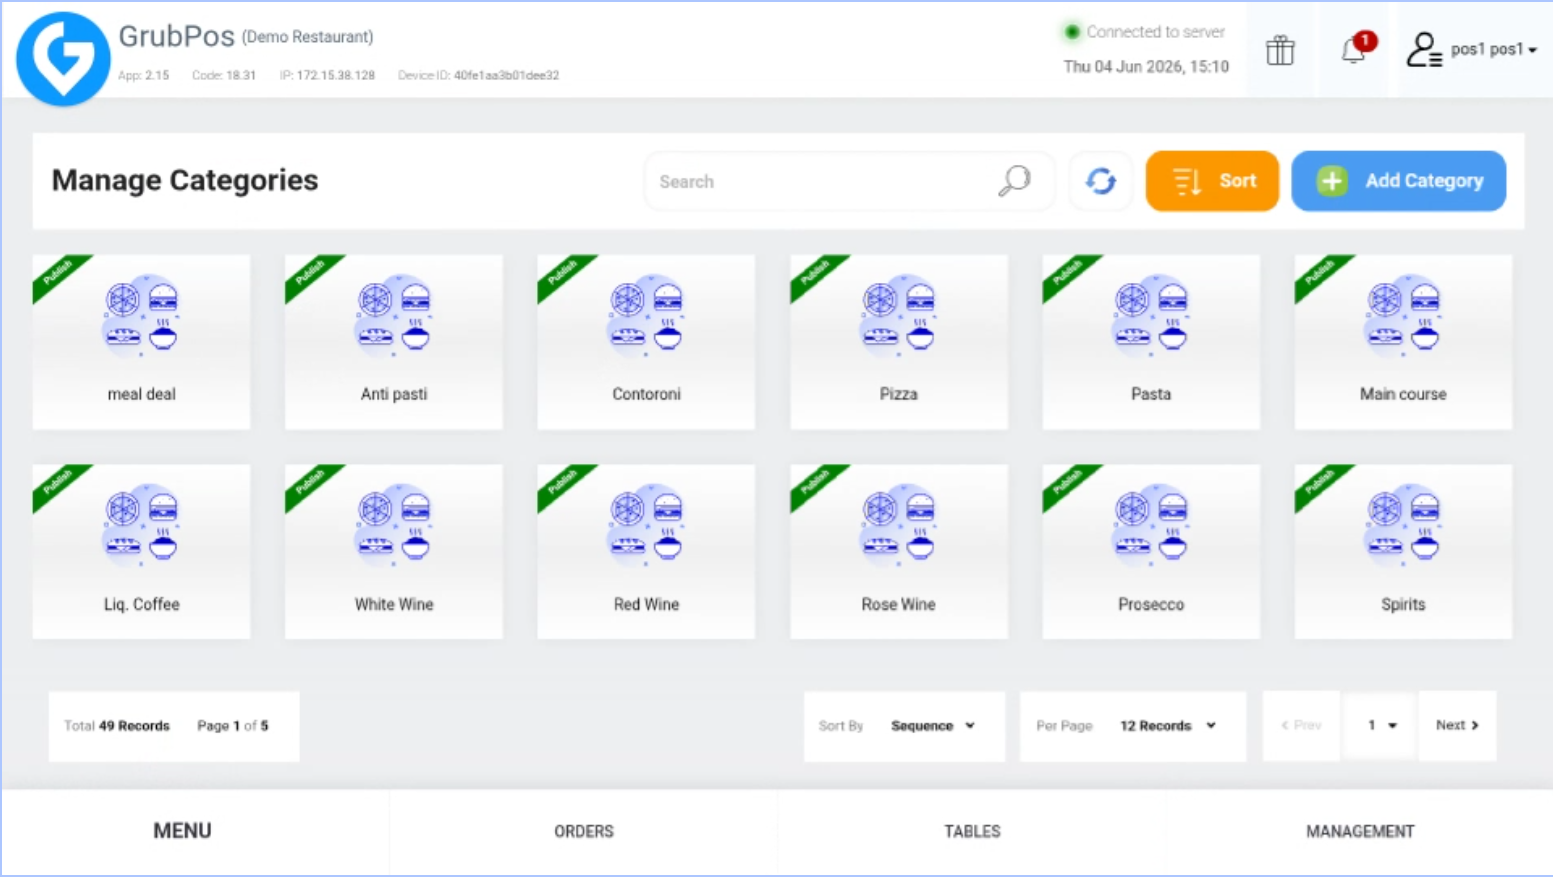The height and width of the screenshot is (878, 1553).
Task: Open the White Wine category icon
Action: click(394, 526)
